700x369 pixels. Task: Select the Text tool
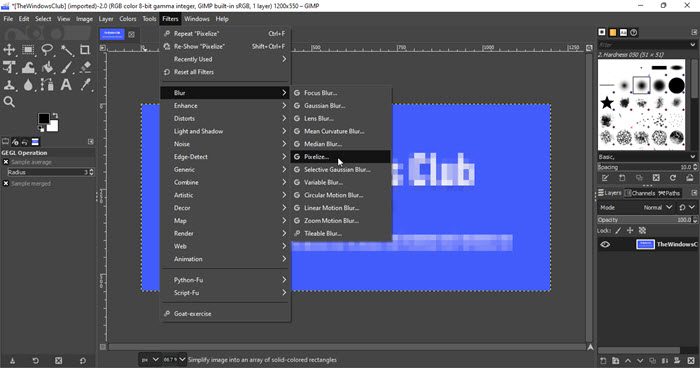pyautogui.click(x=67, y=85)
